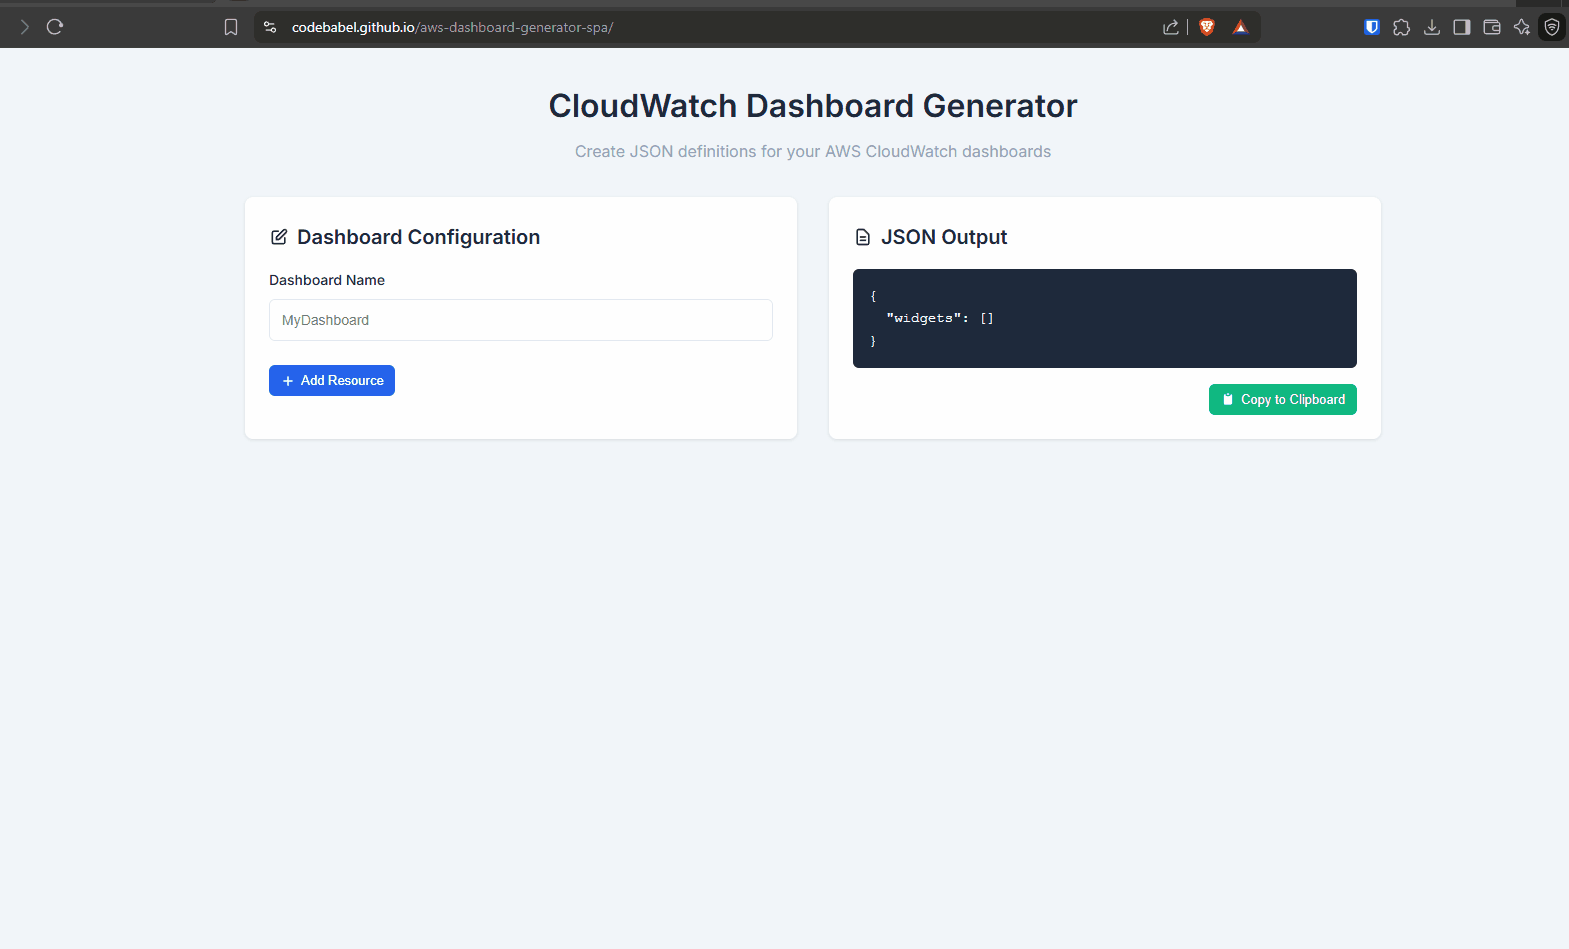Open Brave Shields lion icon
The width and height of the screenshot is (1569, 949).
pyautogui.click(x=1207, y=27)
